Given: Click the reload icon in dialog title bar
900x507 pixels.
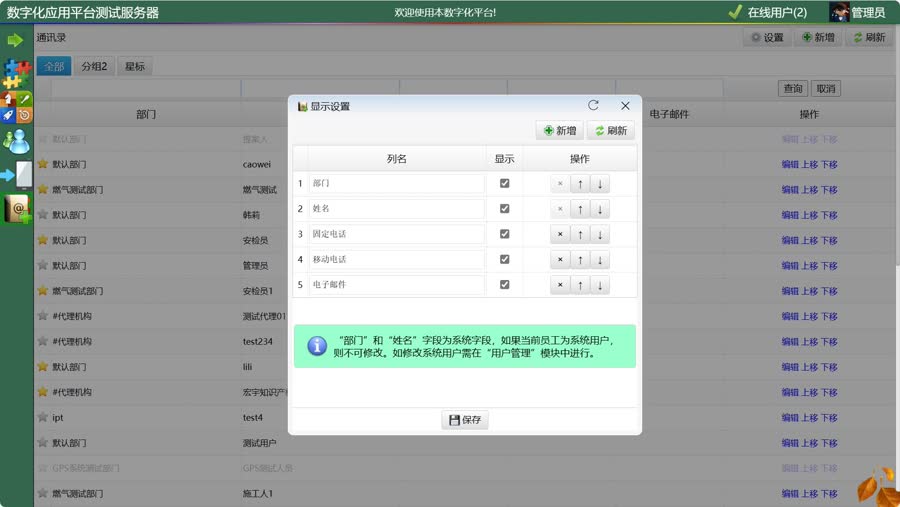Looking at the screenshot, I should pos(593,106).
